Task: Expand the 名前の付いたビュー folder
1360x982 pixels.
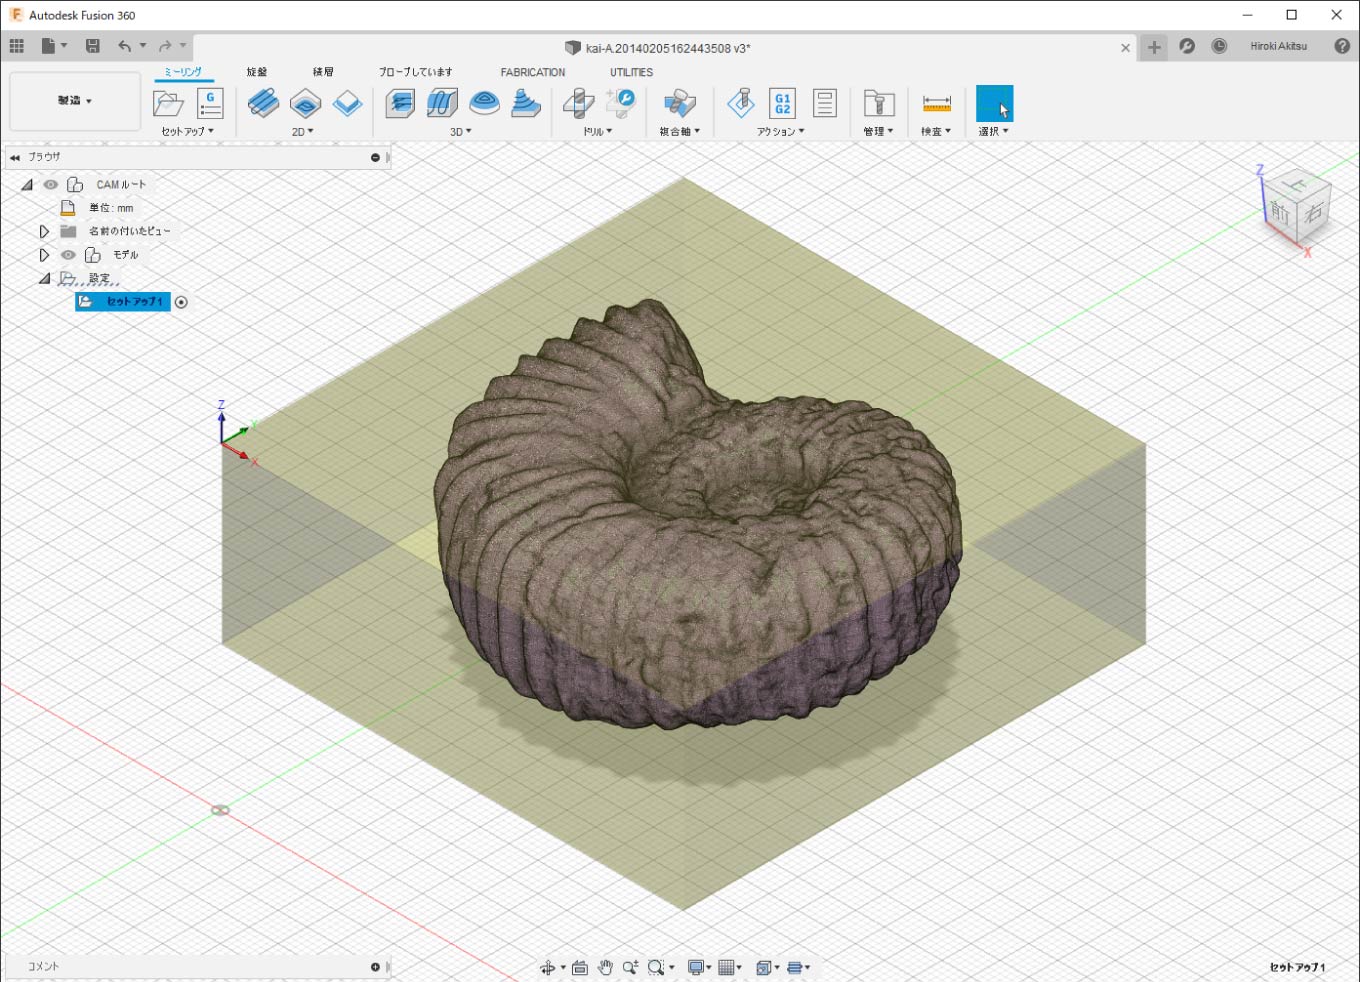Action: [44, 231]
